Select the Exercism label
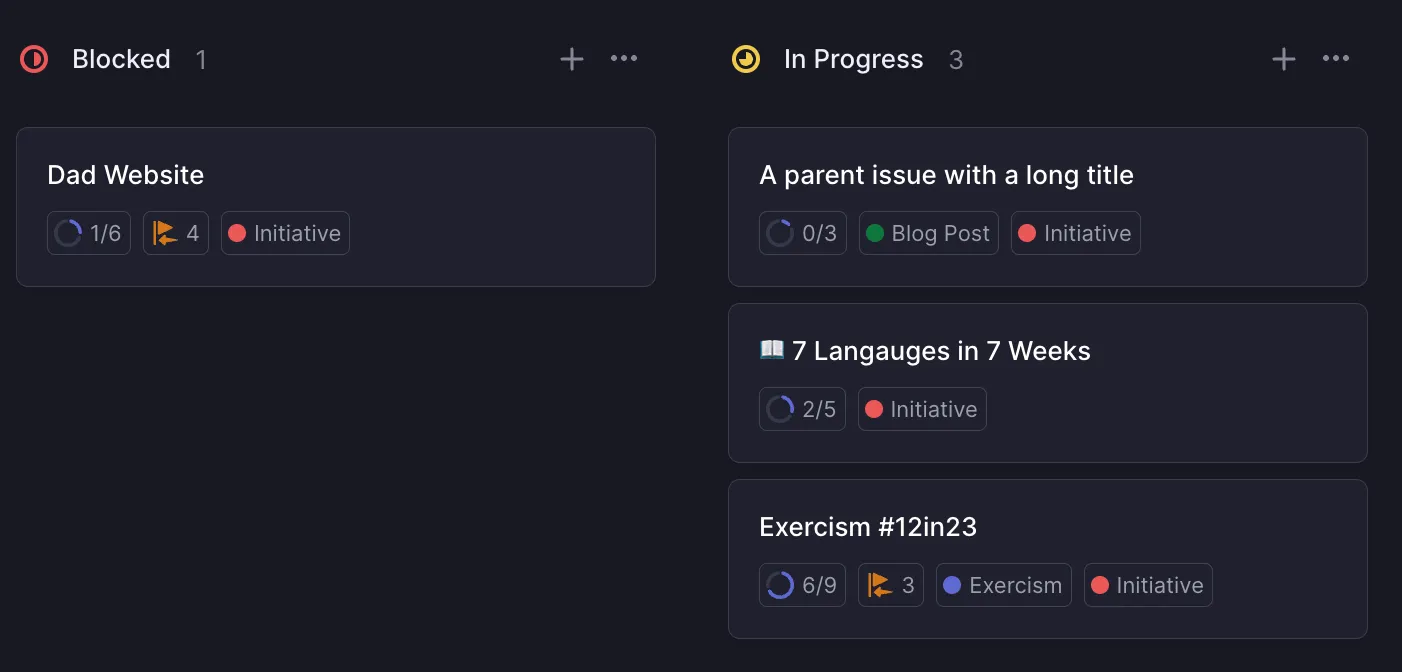1402x672 pixels. coord(1003,586)
